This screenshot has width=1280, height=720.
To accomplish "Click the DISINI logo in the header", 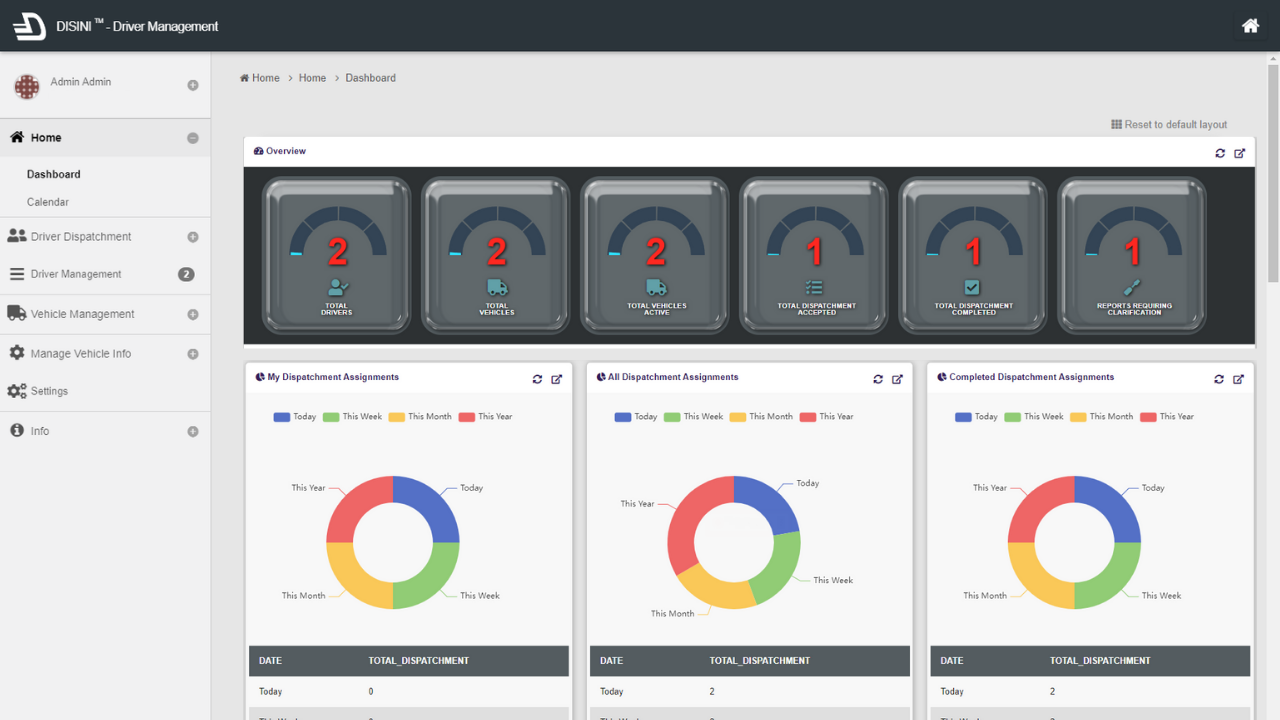I will click(x=29, y=26).
